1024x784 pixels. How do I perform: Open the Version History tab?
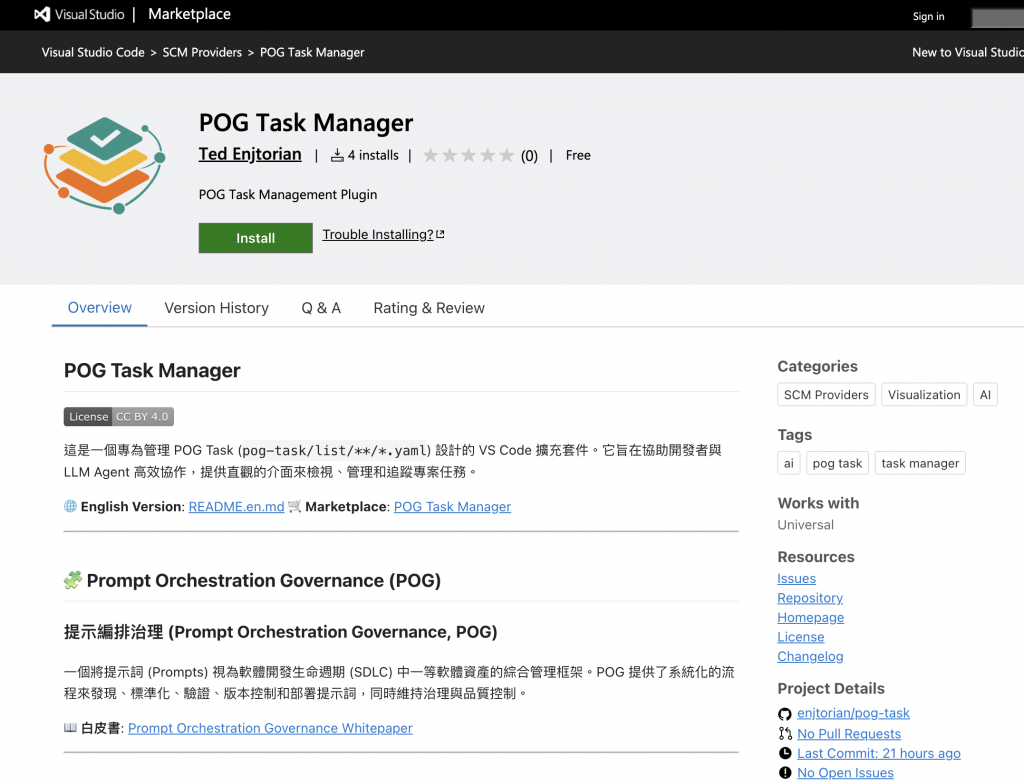pyautogui.click(x=216, y=308)
